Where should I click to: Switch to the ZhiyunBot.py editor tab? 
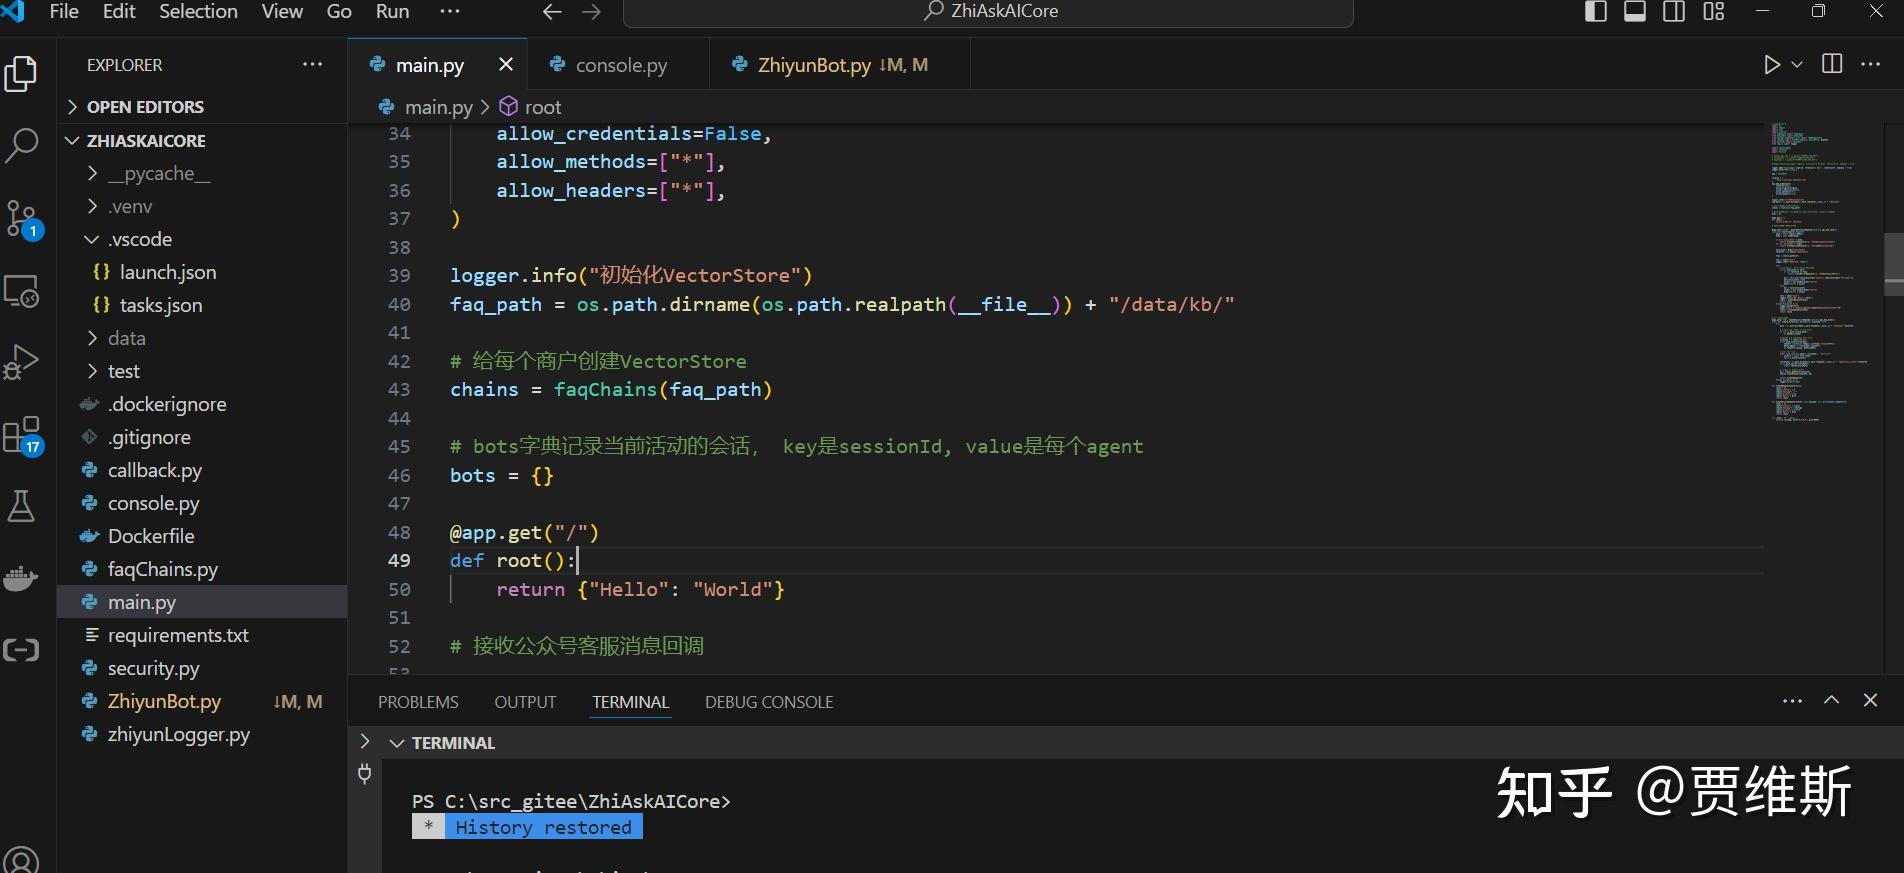838,65
